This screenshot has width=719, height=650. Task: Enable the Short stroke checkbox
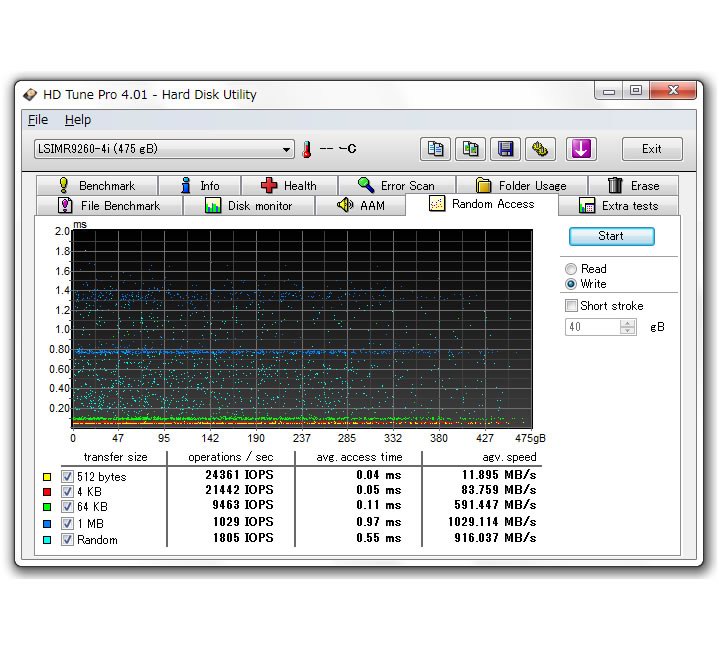(572, 306)
